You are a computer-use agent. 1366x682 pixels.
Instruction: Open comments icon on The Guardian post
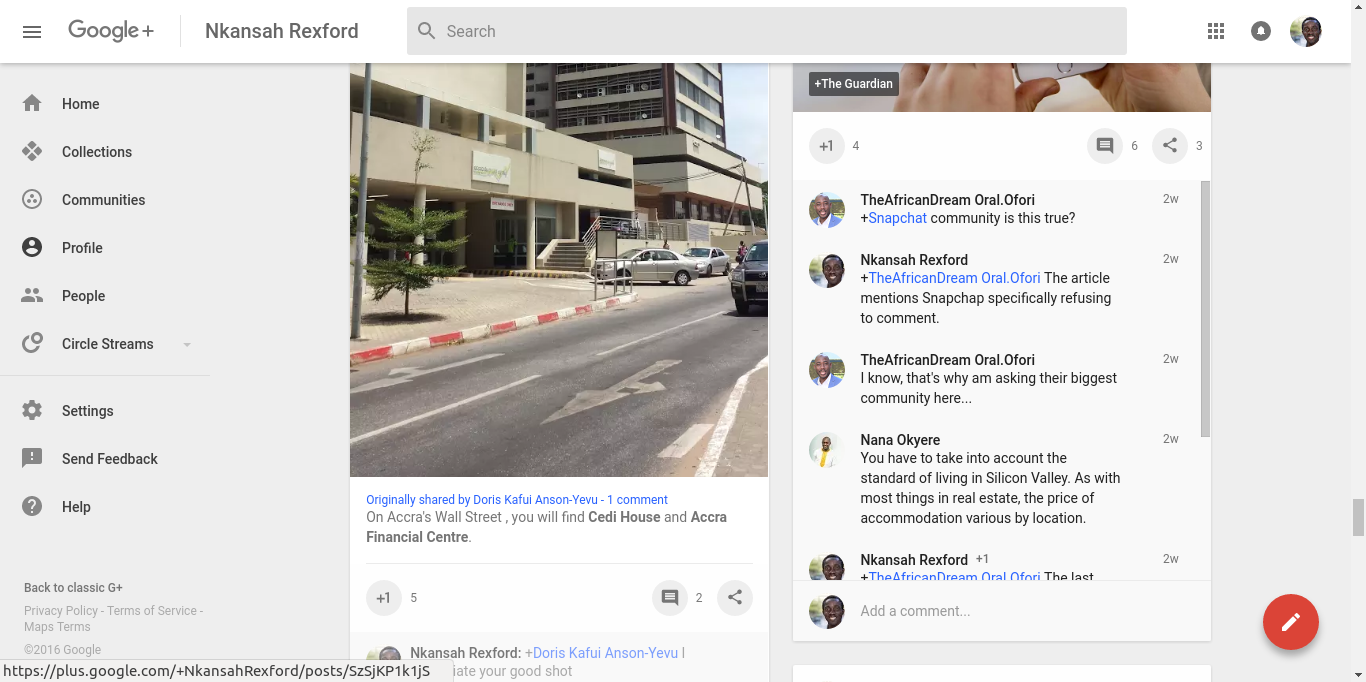pos(1105,146)
